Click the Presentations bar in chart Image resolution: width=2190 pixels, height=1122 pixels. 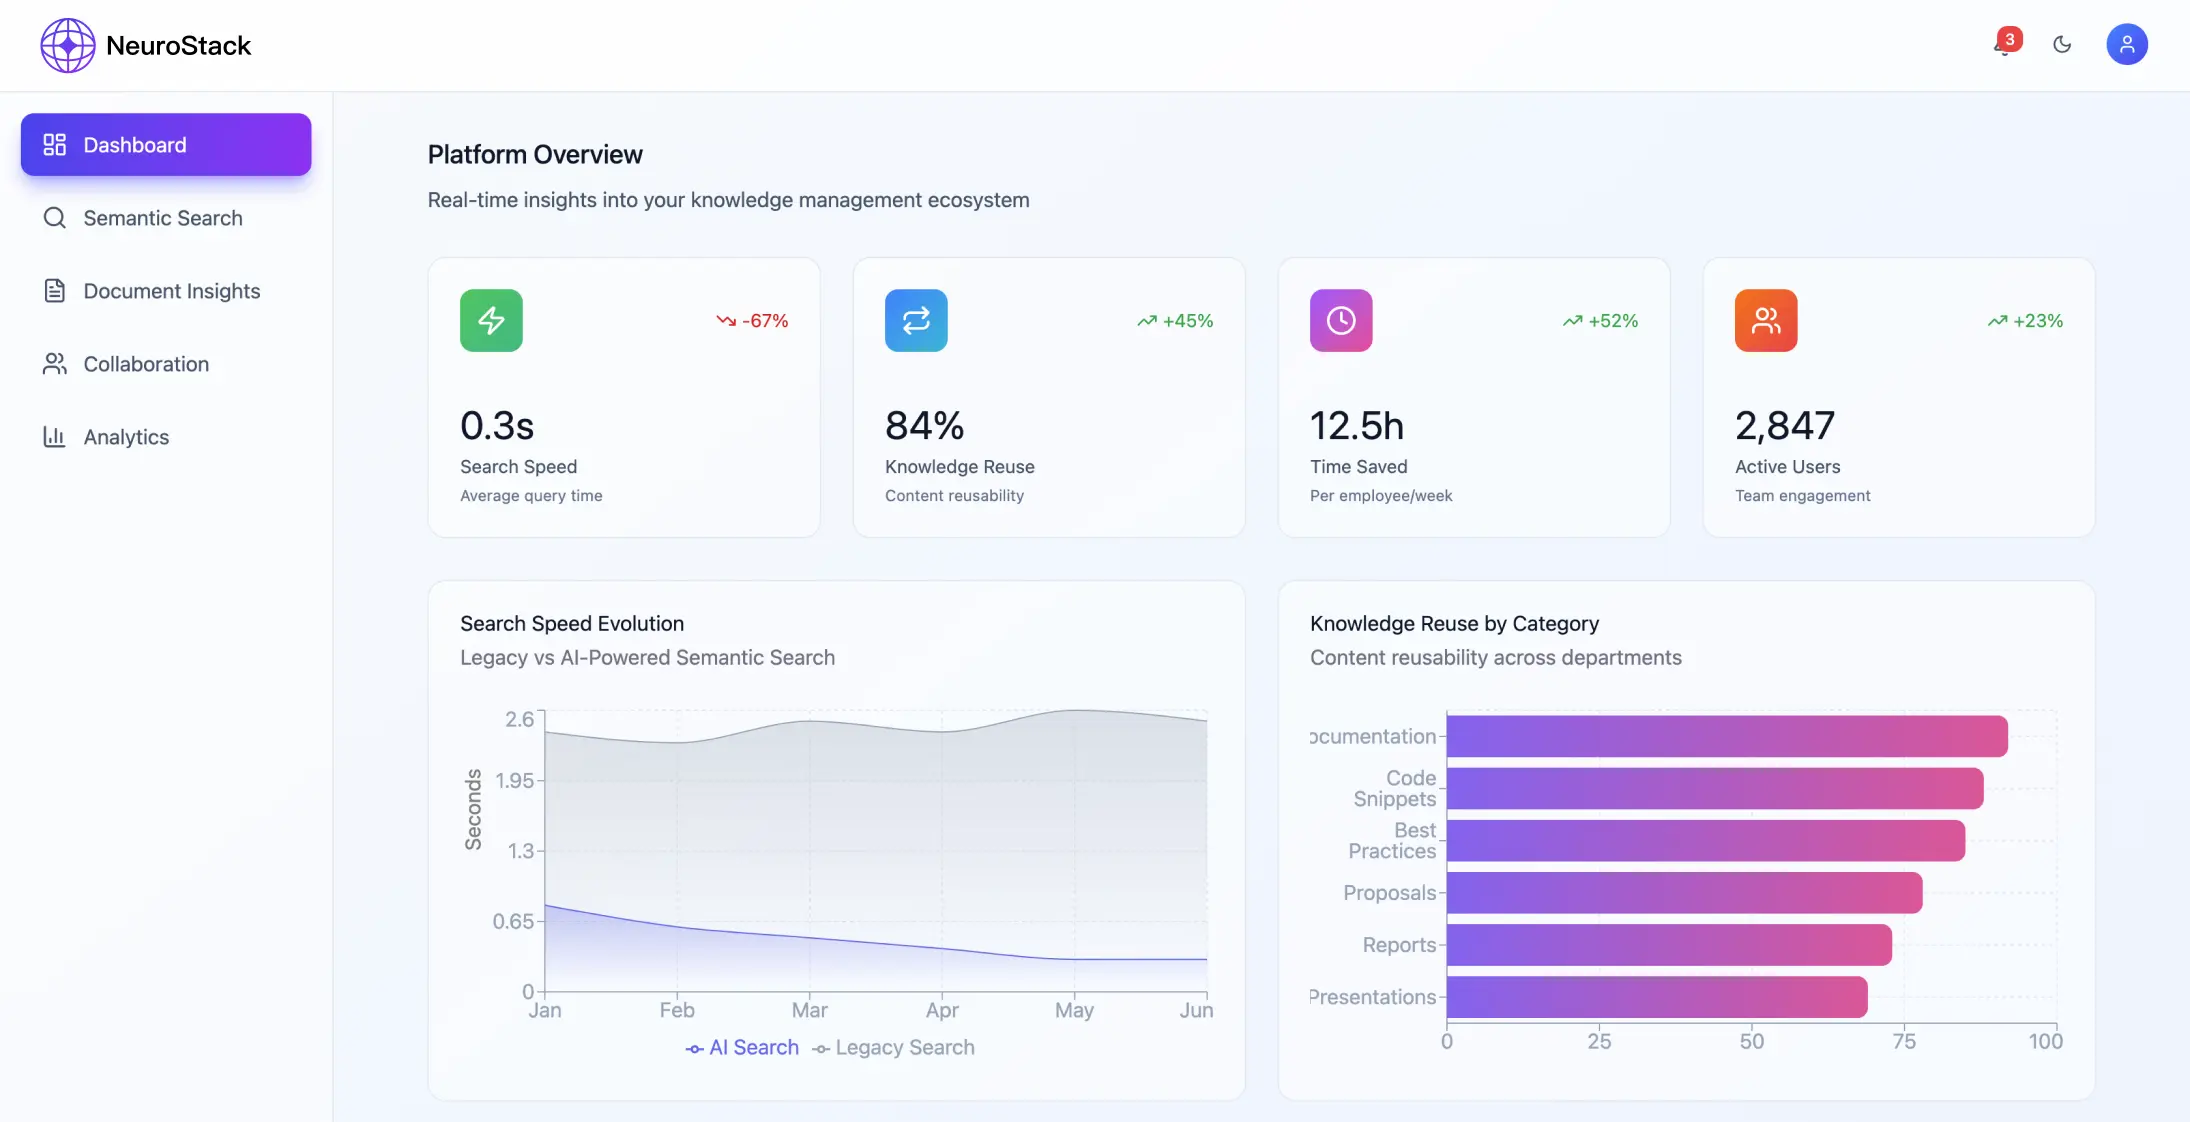click(1656, 997)
